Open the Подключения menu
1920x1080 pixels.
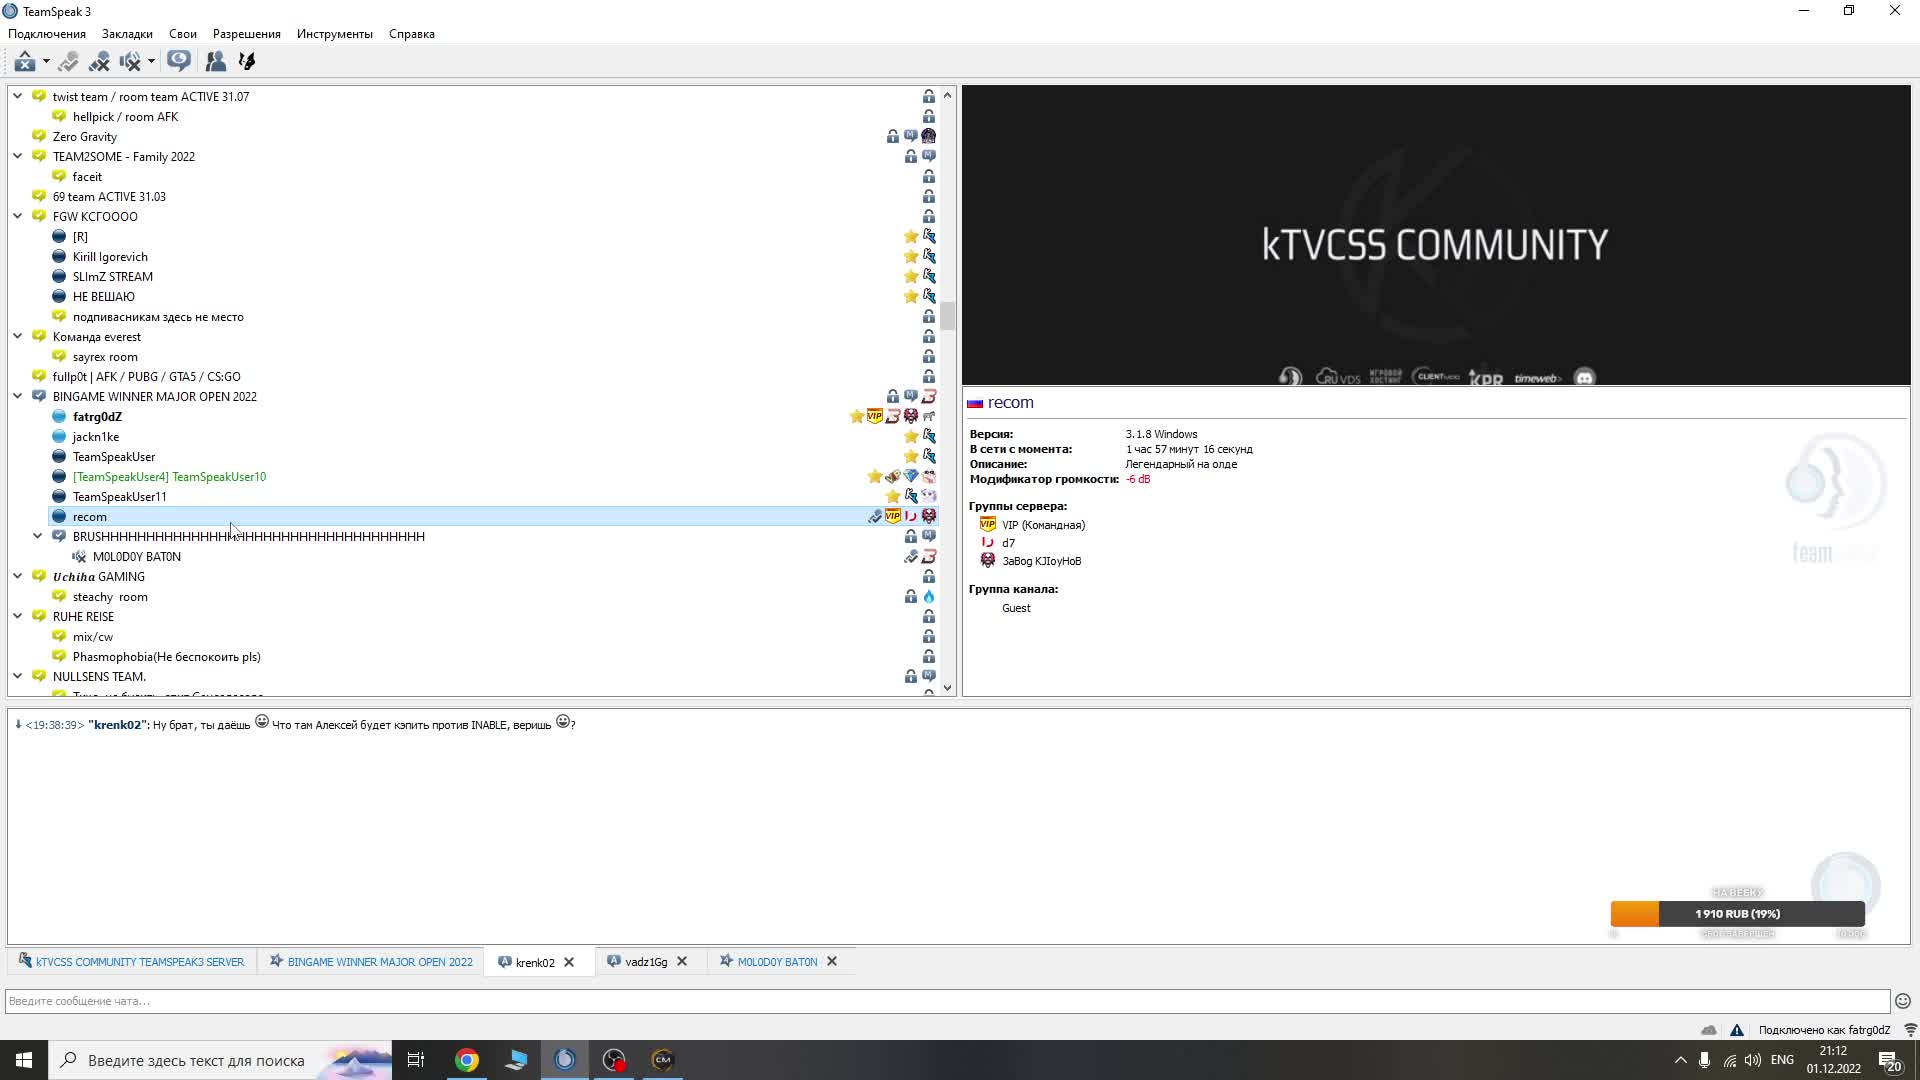click(x=47, y=34)
